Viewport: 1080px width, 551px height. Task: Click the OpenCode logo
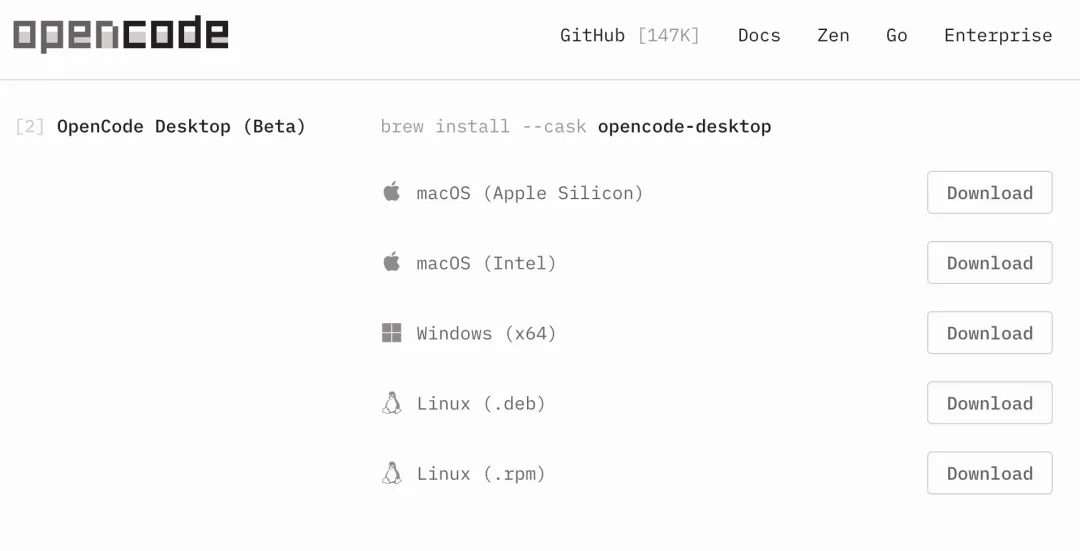(120, 35)
